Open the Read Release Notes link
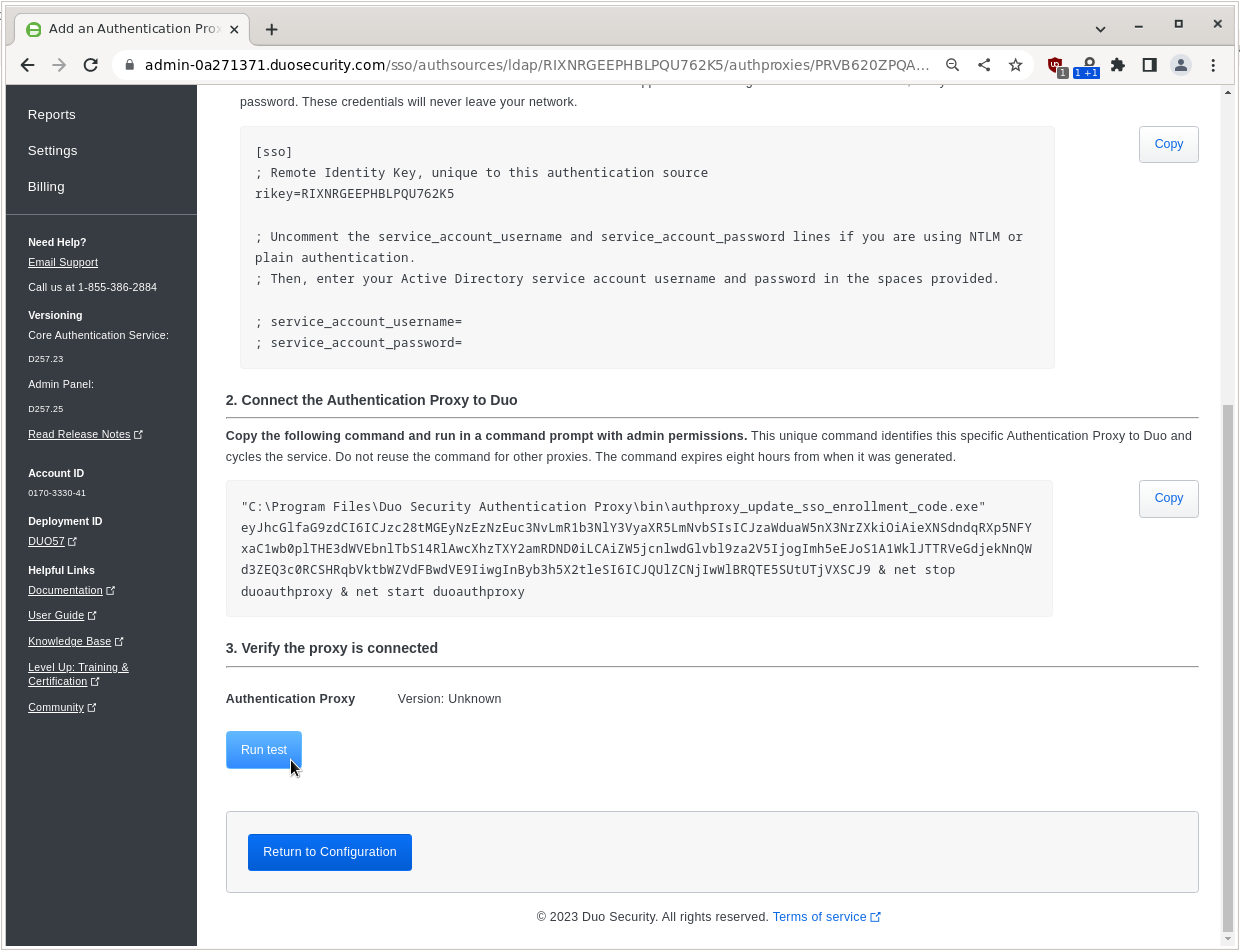This screenshot has height=950, width=1240. coord(85,434)
